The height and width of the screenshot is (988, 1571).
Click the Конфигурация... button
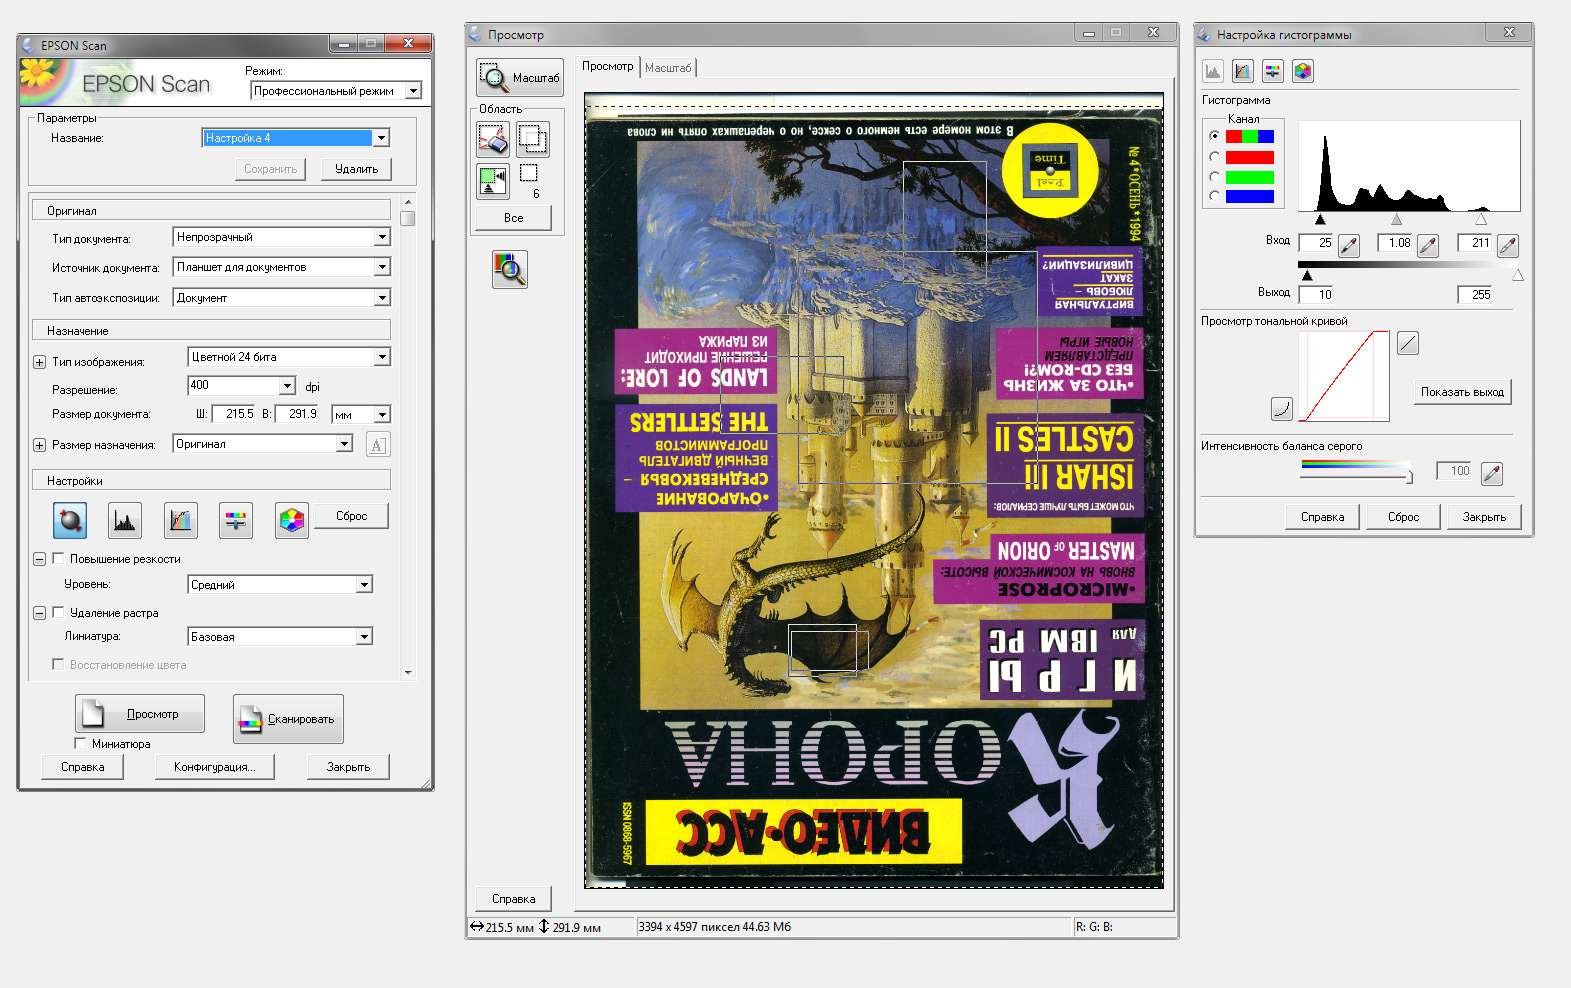(215, 767)
